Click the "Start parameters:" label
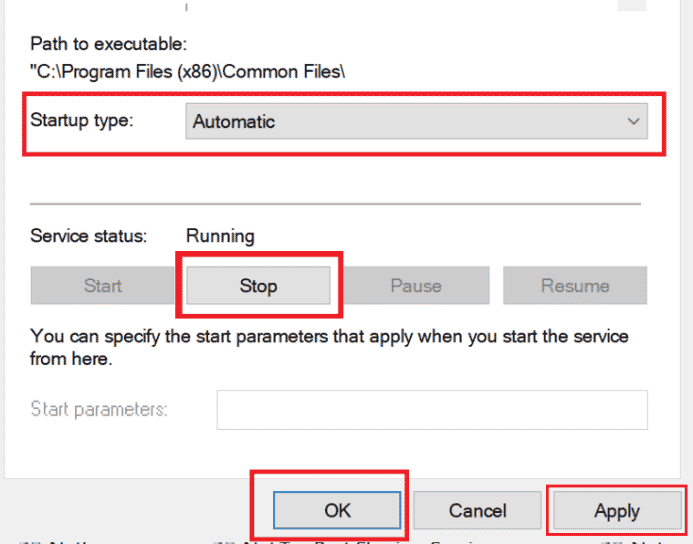The image size is (693, 544). point(99,409)
